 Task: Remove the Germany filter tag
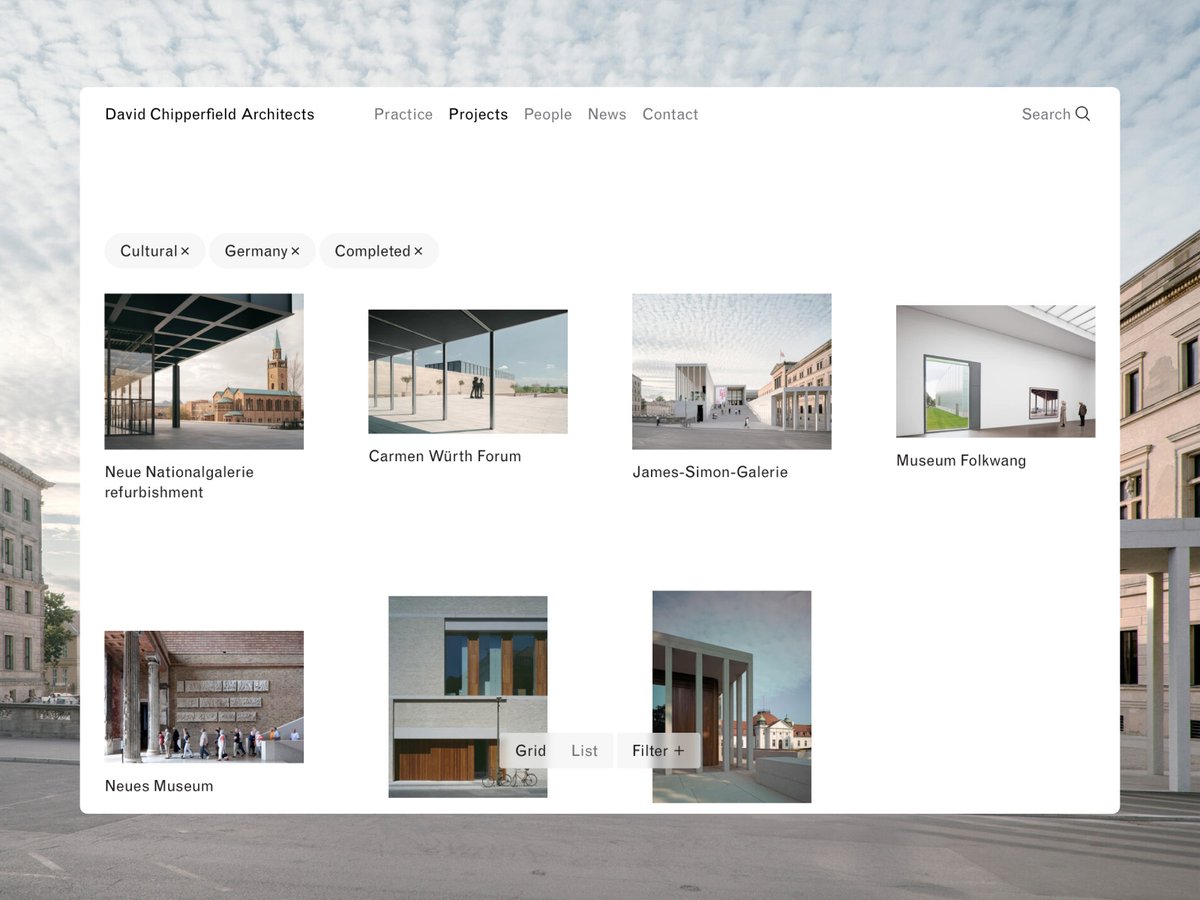[x=295, y=251]
